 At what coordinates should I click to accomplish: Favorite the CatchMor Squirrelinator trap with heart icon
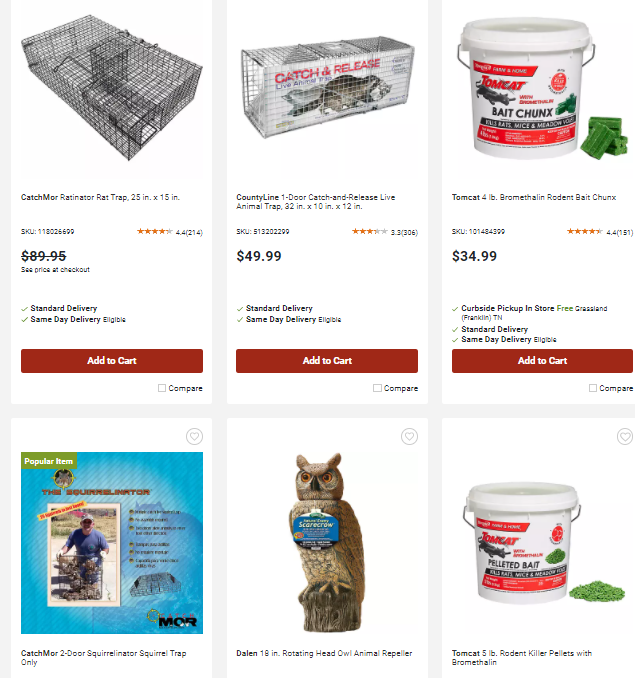194,436
